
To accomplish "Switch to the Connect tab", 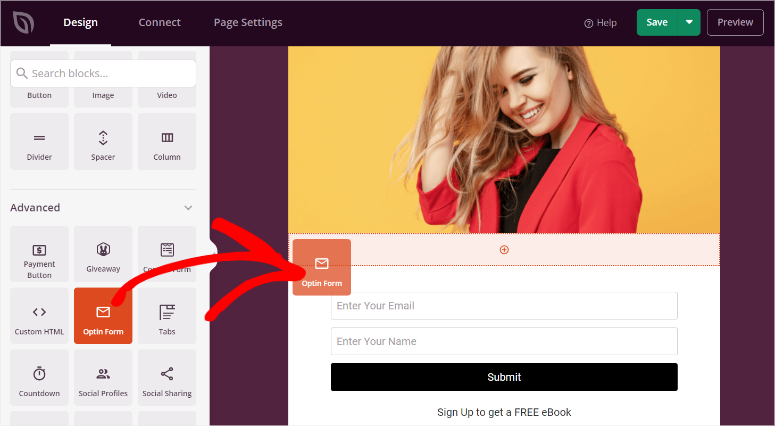I will click(160, 22).
